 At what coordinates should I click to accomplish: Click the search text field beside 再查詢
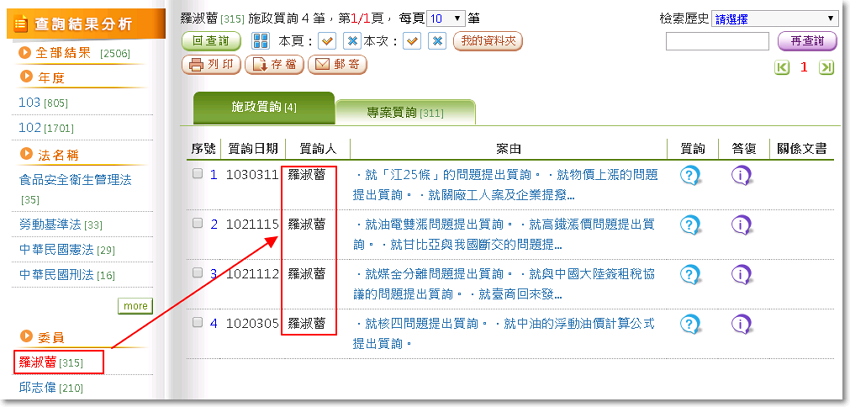coord(717,41)
